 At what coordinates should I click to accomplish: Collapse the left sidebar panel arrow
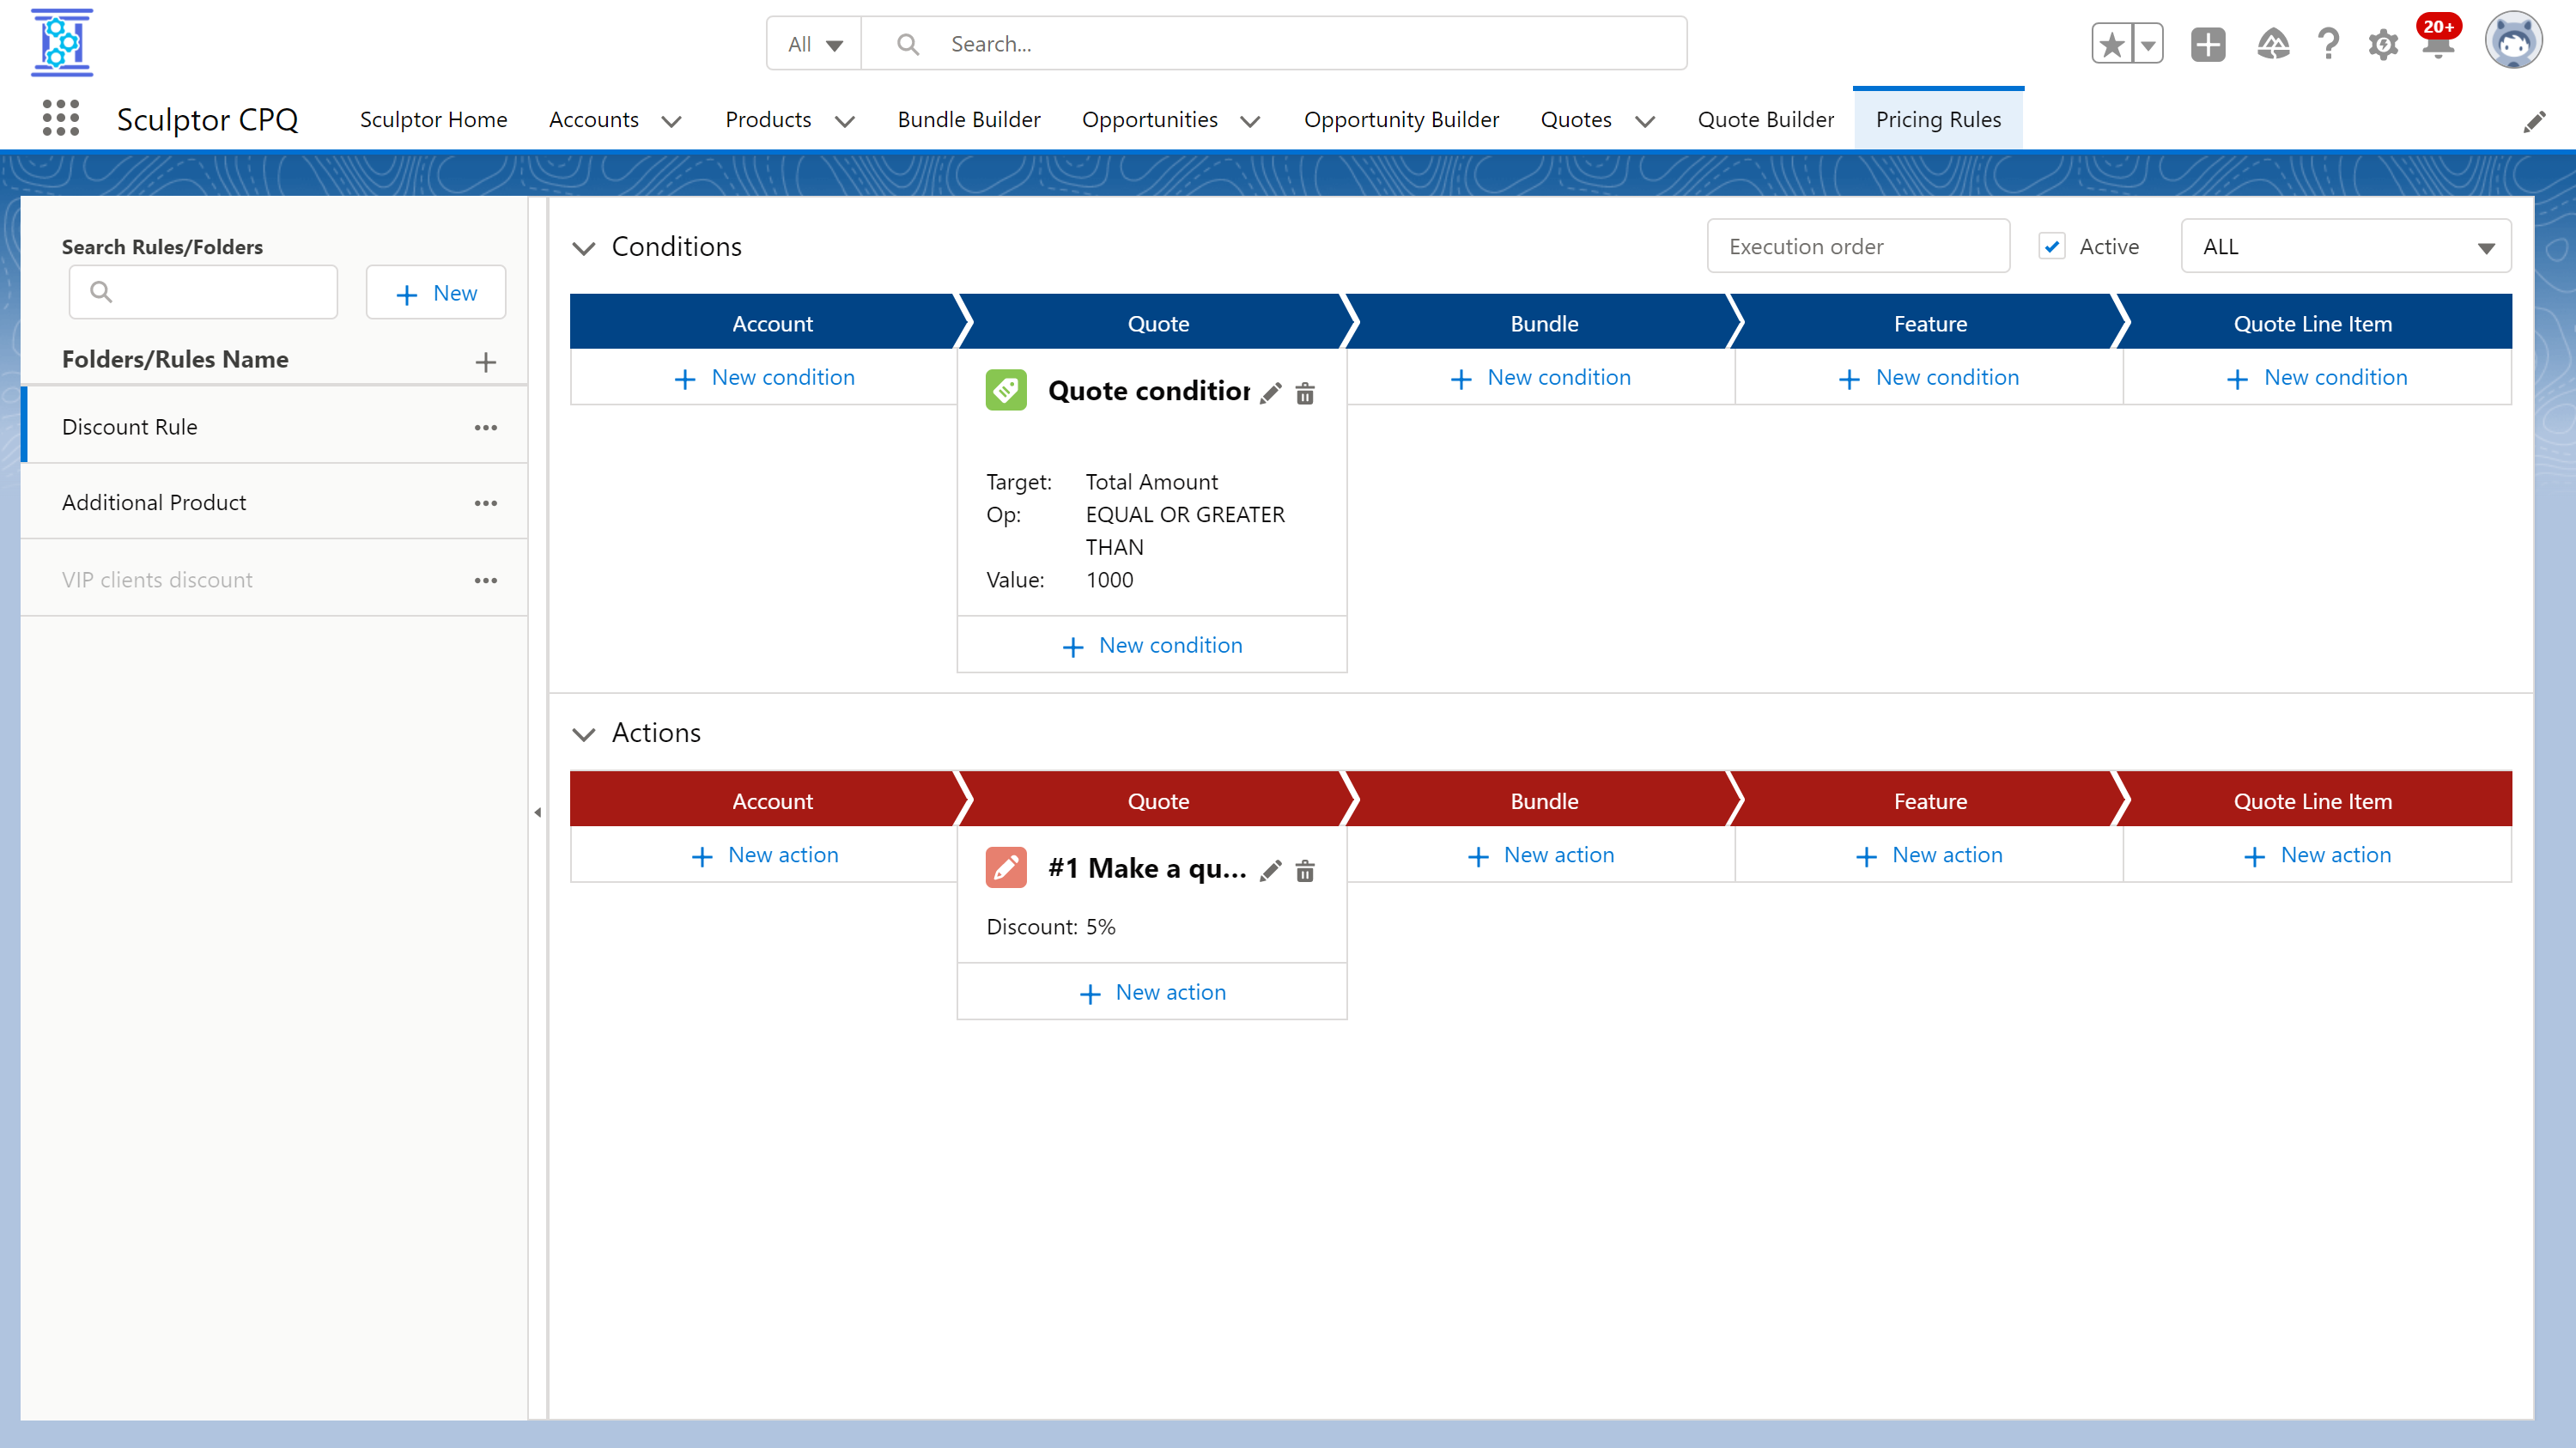pos(538,812)
